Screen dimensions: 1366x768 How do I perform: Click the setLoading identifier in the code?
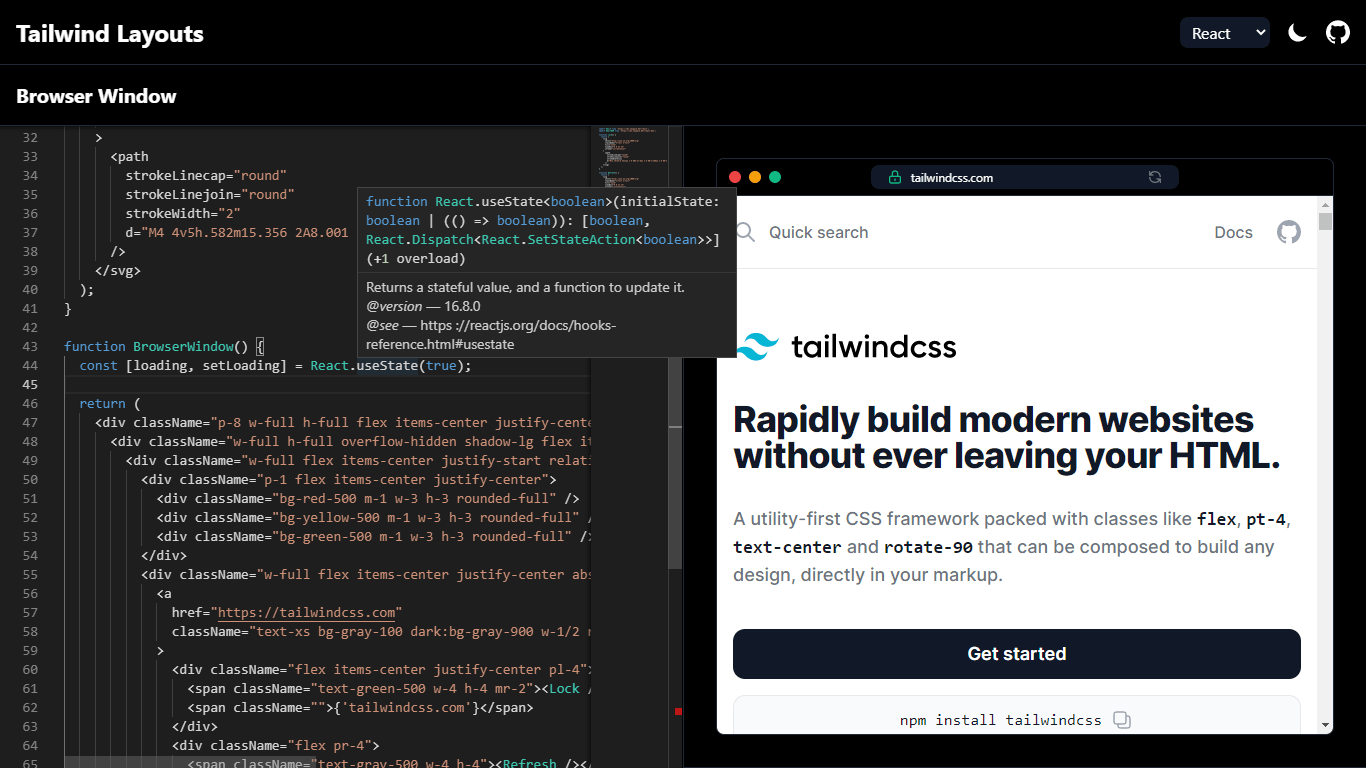[241, 365]
